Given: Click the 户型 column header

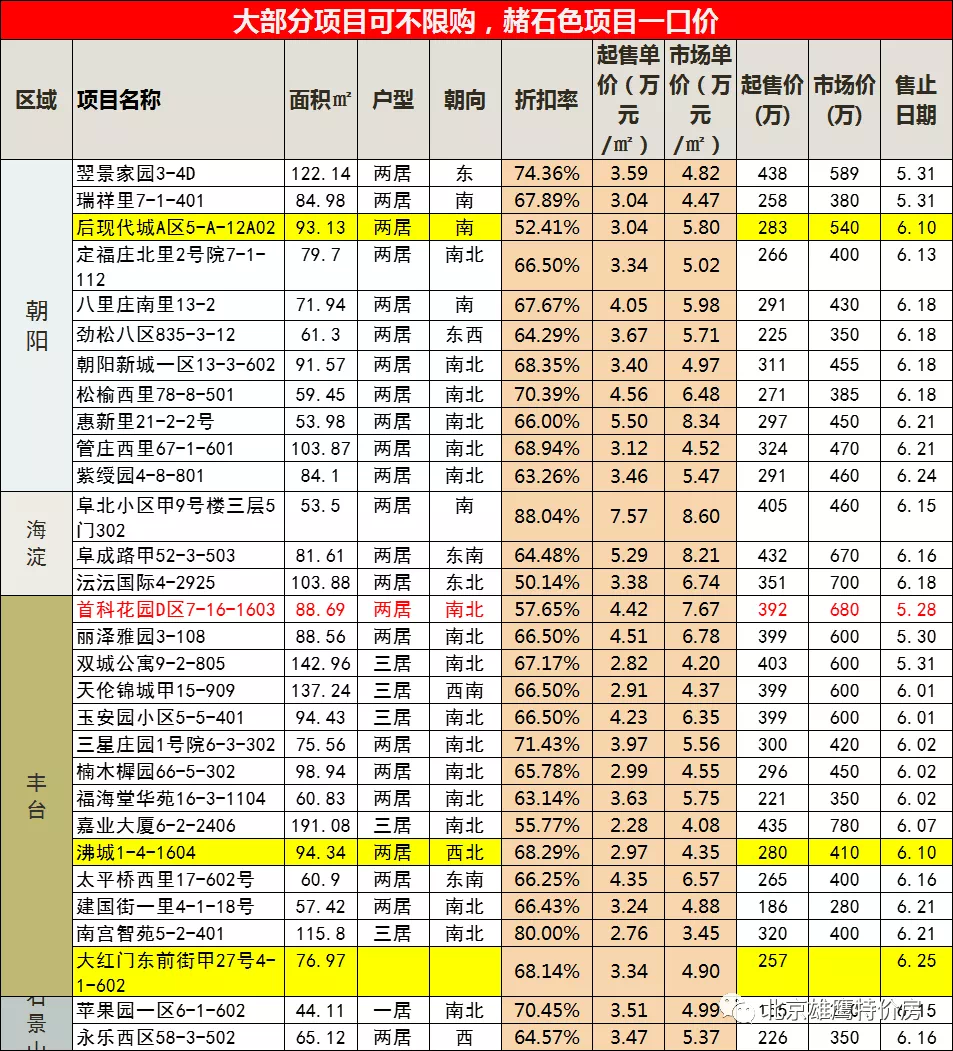Looking at the screenshot, I should click(x=393, y=100).
